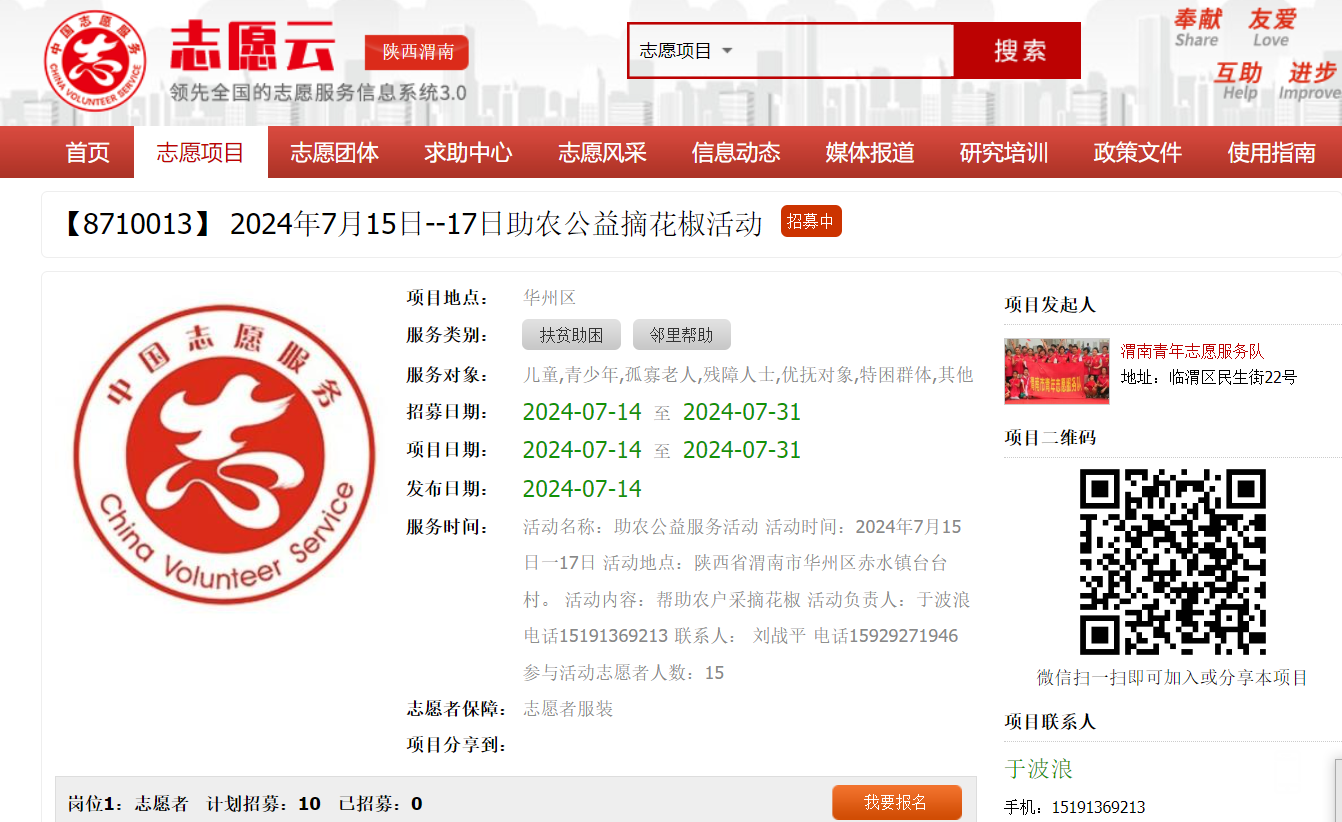1342x822 pixels.
Task: Click the 搜索 search button
Action: click(1018, 51)
